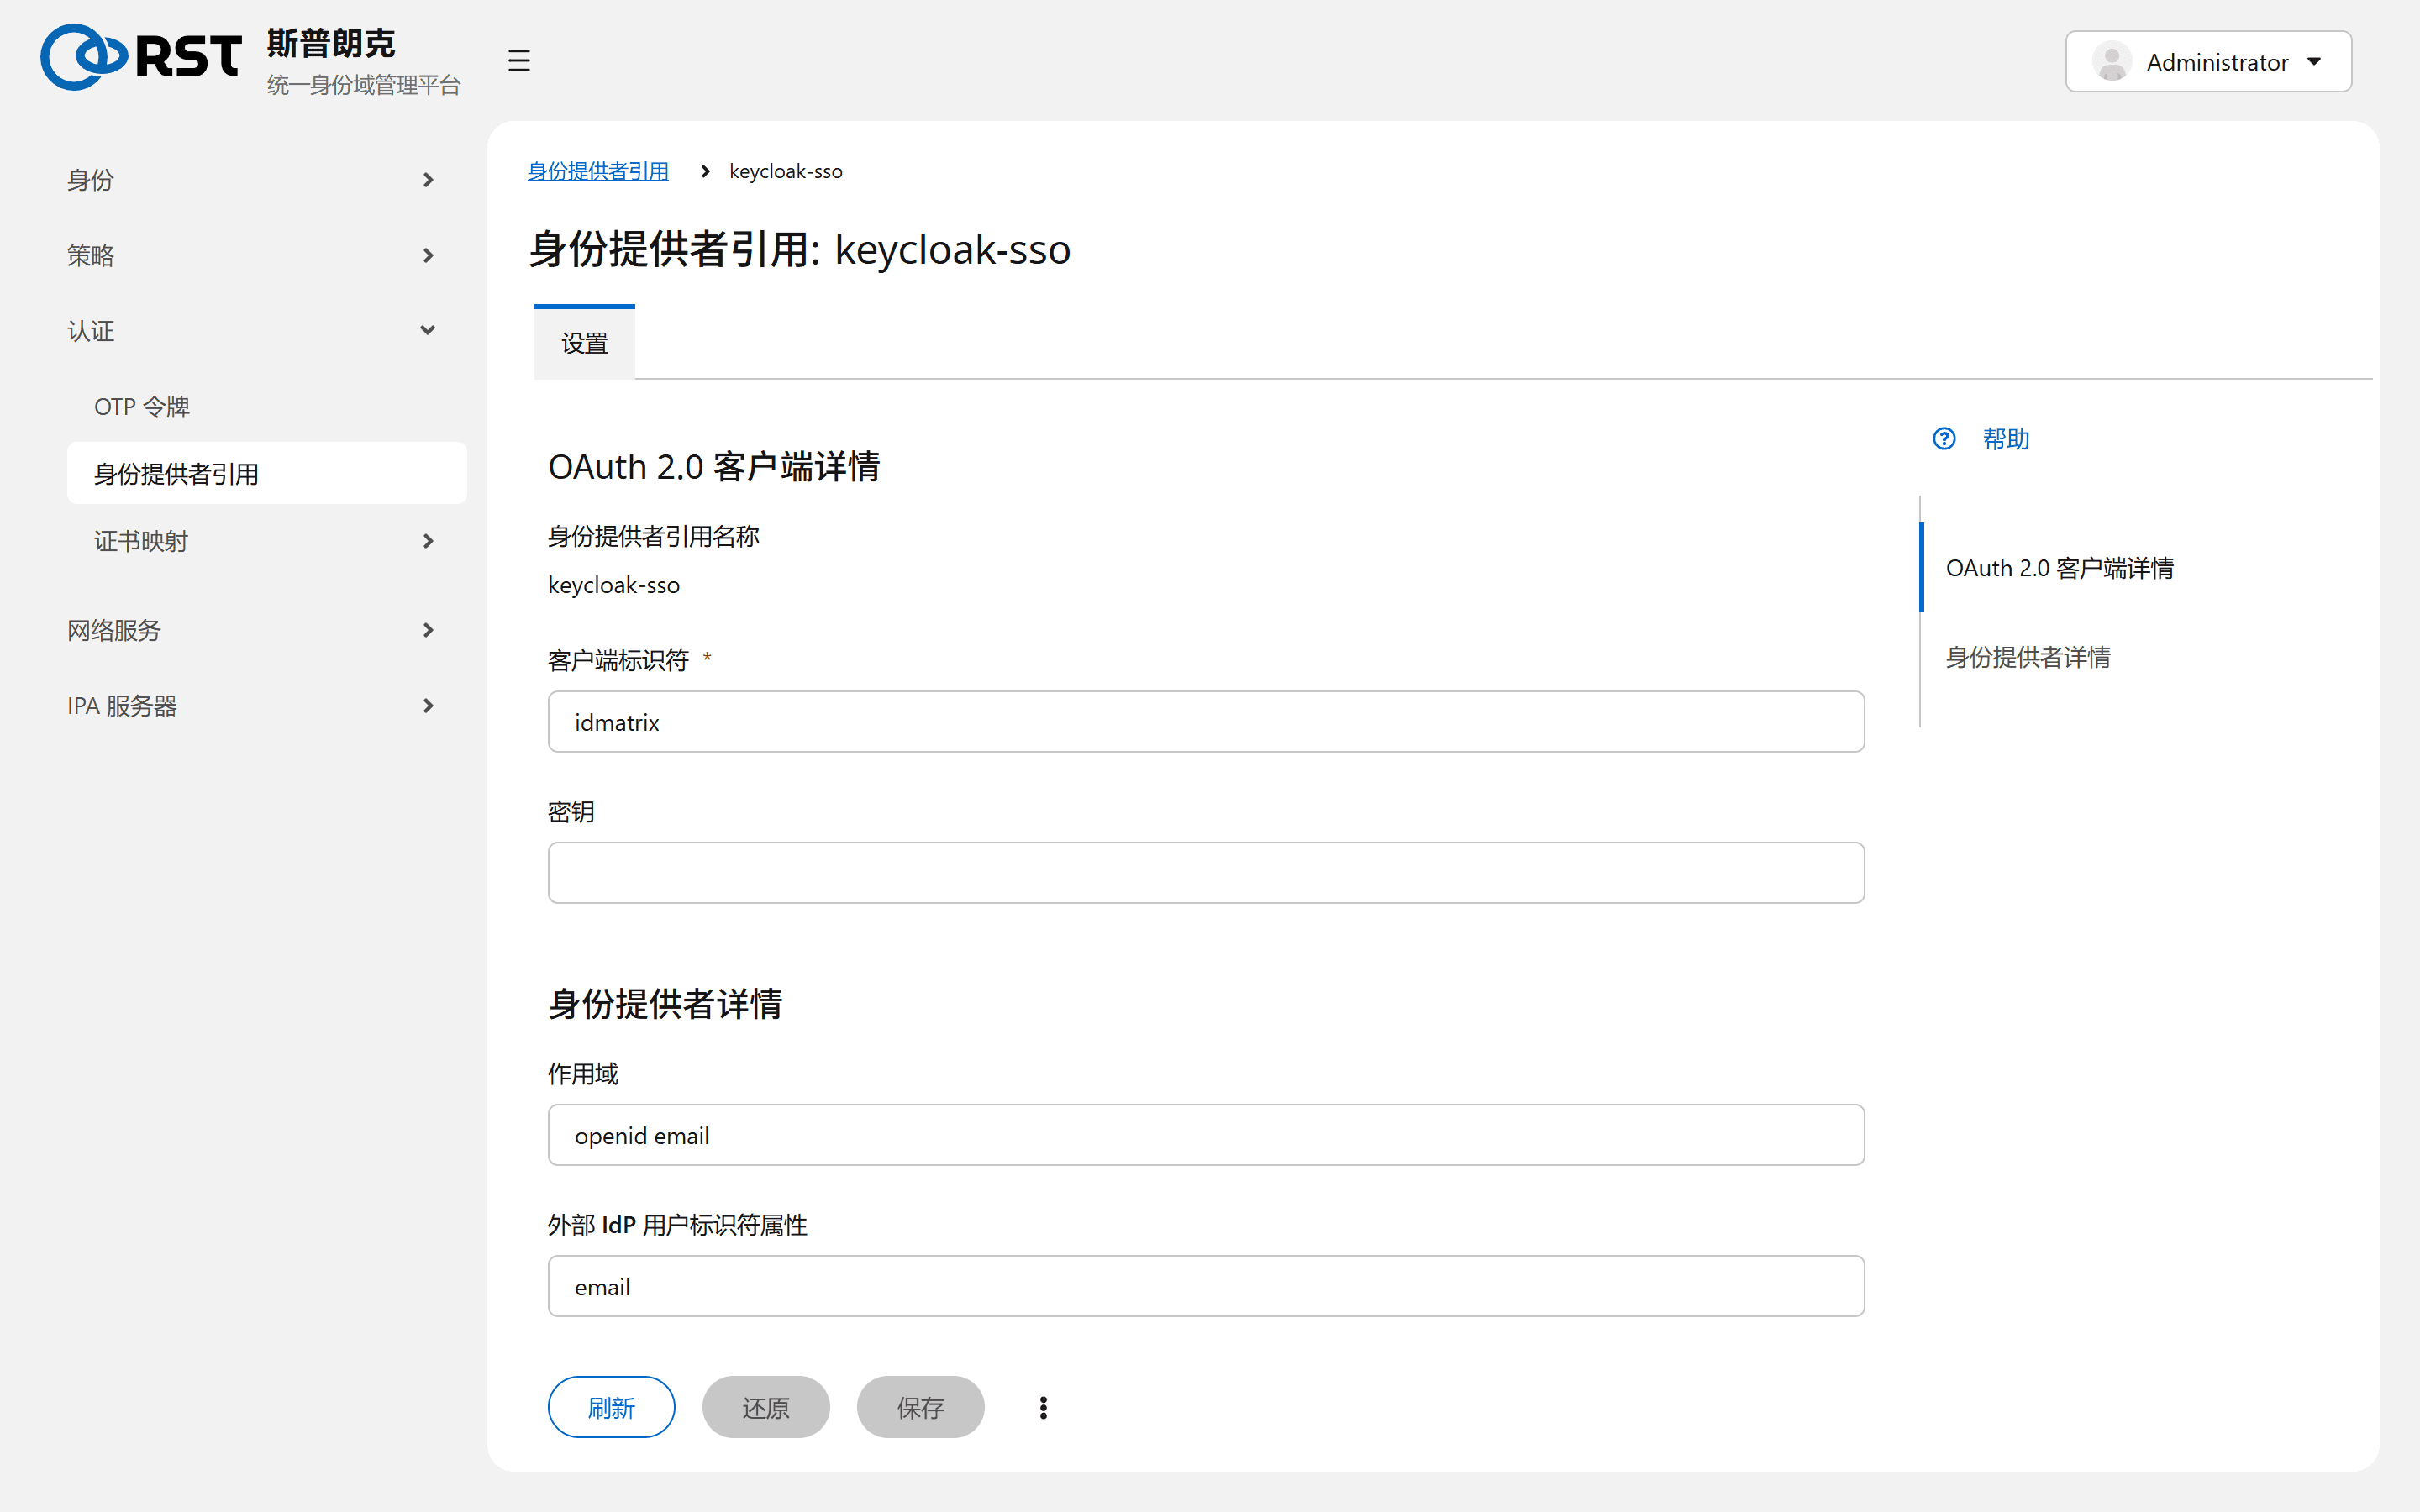Click the keycloak-sso name value
This screenshot has width=2420, height=1512.
point(613,585)
